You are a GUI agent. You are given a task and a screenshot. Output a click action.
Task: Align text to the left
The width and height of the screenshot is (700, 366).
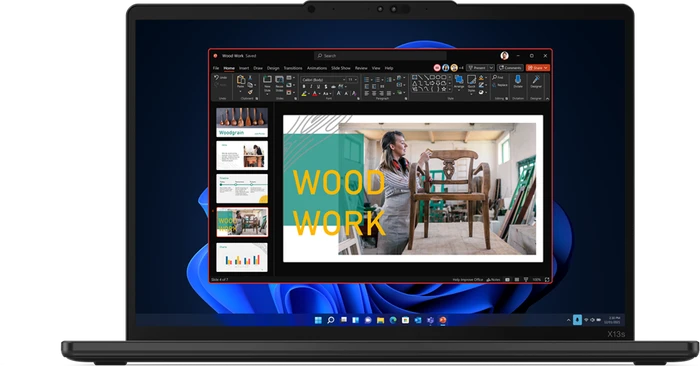point(367,94)
